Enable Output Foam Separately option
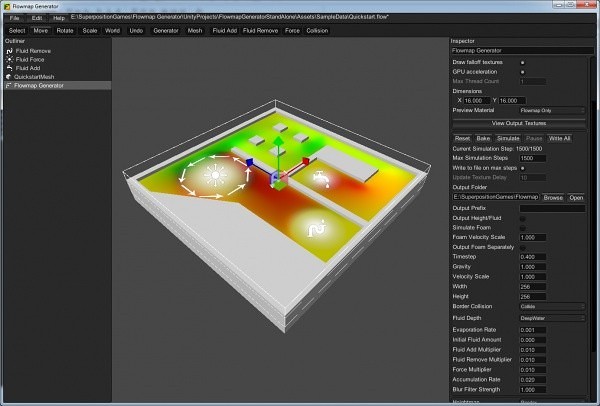 [x=522, y=248]
